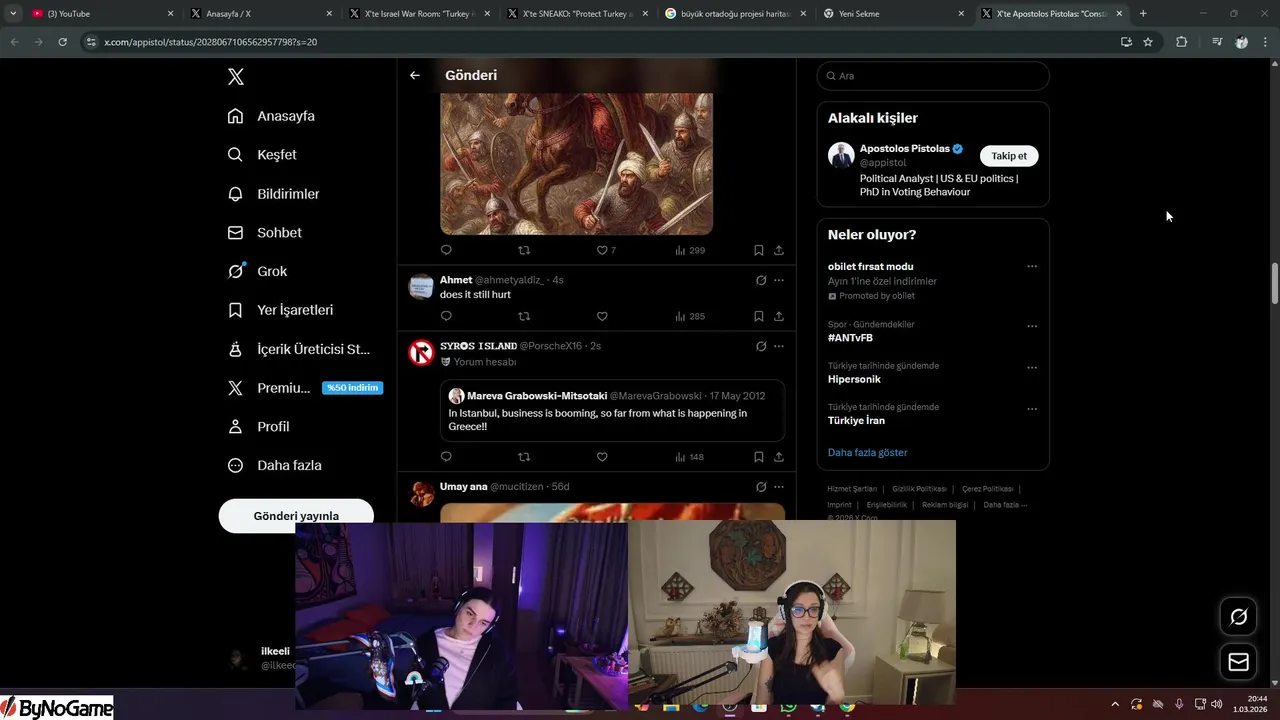Open more options for #ANTvFB trend
Image resolution: width=1280 pixels, height=720 pixels.
pos(1032,326)
